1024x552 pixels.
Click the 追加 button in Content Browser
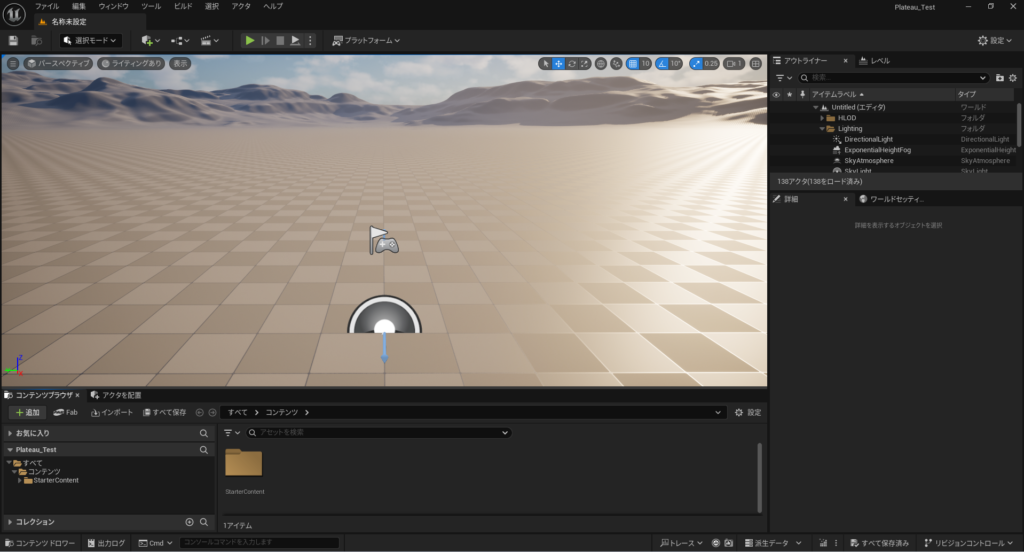(28, 412)
